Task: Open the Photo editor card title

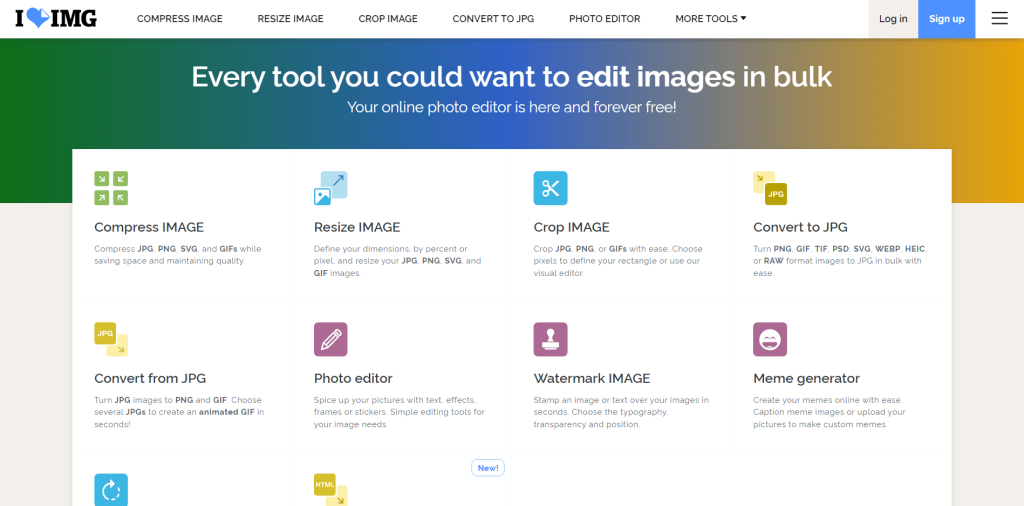Action: [353, 378]
